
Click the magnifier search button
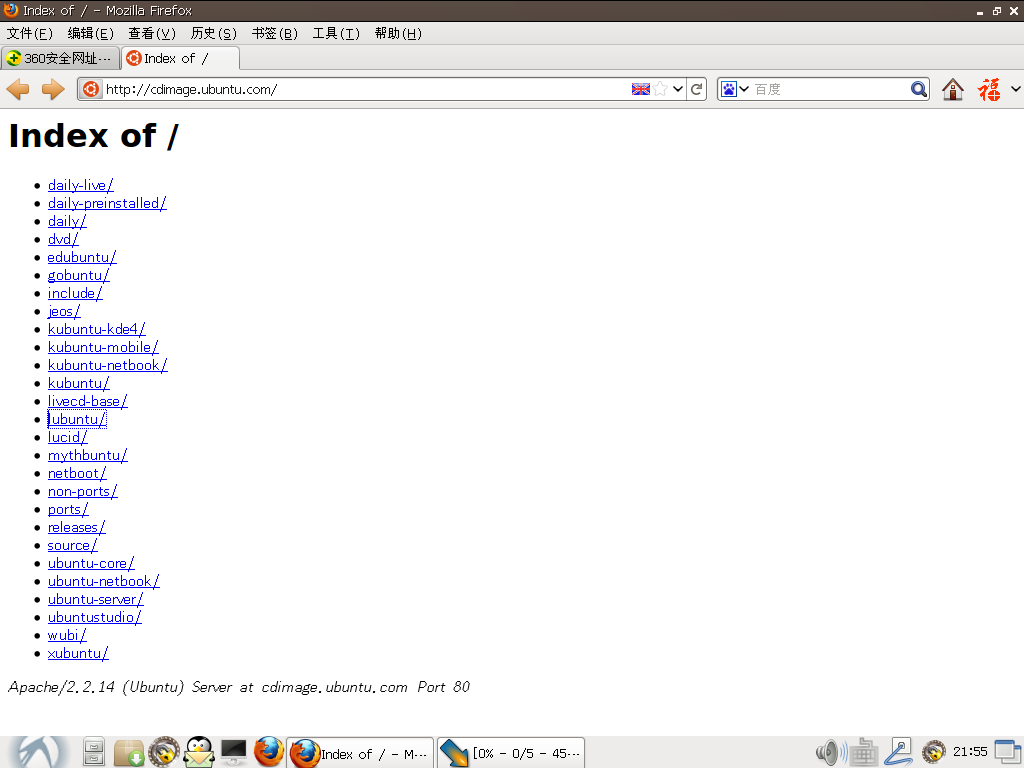pyautogui.click(x=919, y=89)
